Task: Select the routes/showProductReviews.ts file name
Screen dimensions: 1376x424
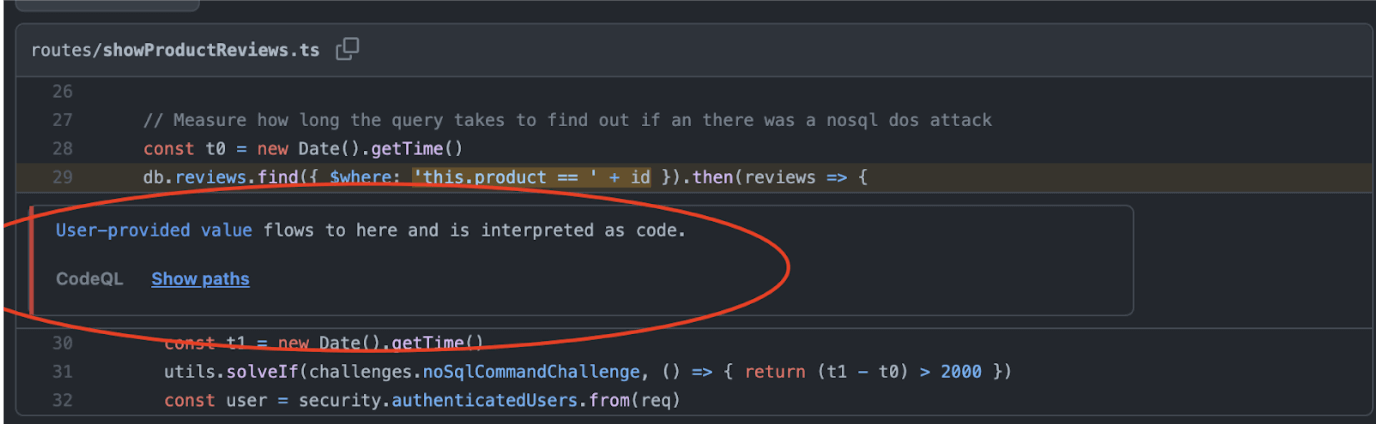Action: pyautogui.click(x=176, y=50)
